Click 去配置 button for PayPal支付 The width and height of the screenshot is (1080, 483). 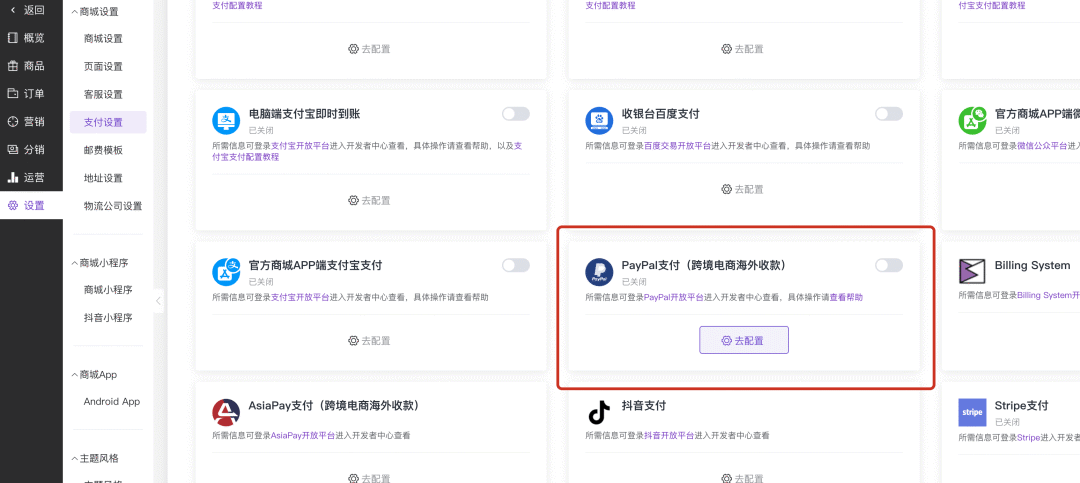pyautogui.click(x=744, y=340)
